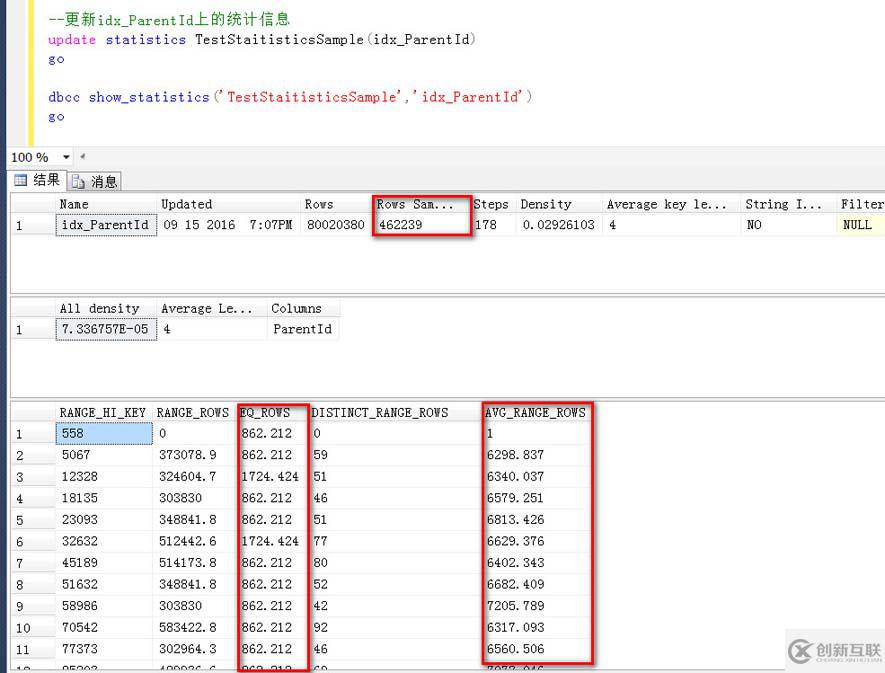Select the 51632 range key cell

click(104, 584)
